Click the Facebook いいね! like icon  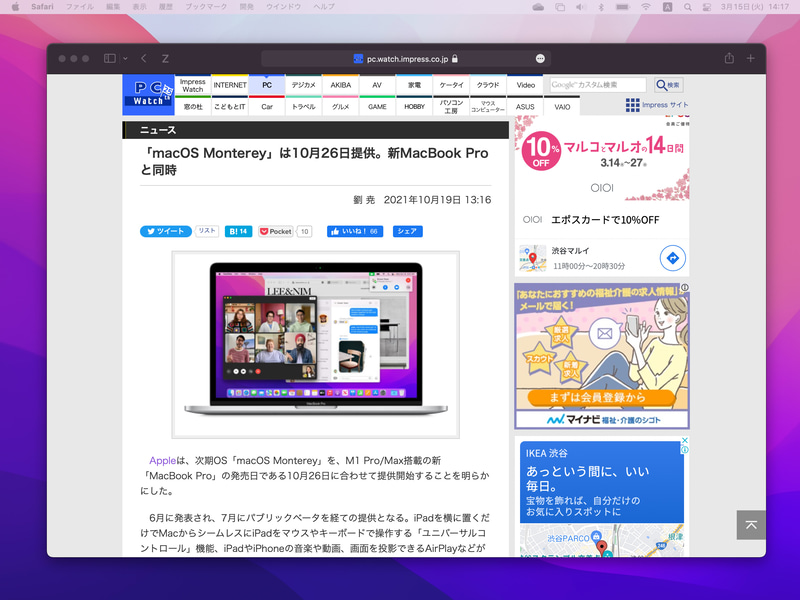pyautogui.click(x=337, y=231)
